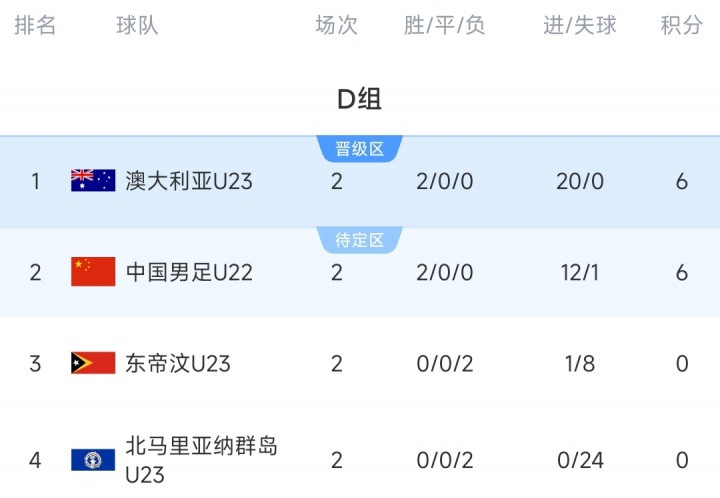Click the China flag icon
This screenshot has height=498, width=720.
pyautogui.click(x=93, y=272)
